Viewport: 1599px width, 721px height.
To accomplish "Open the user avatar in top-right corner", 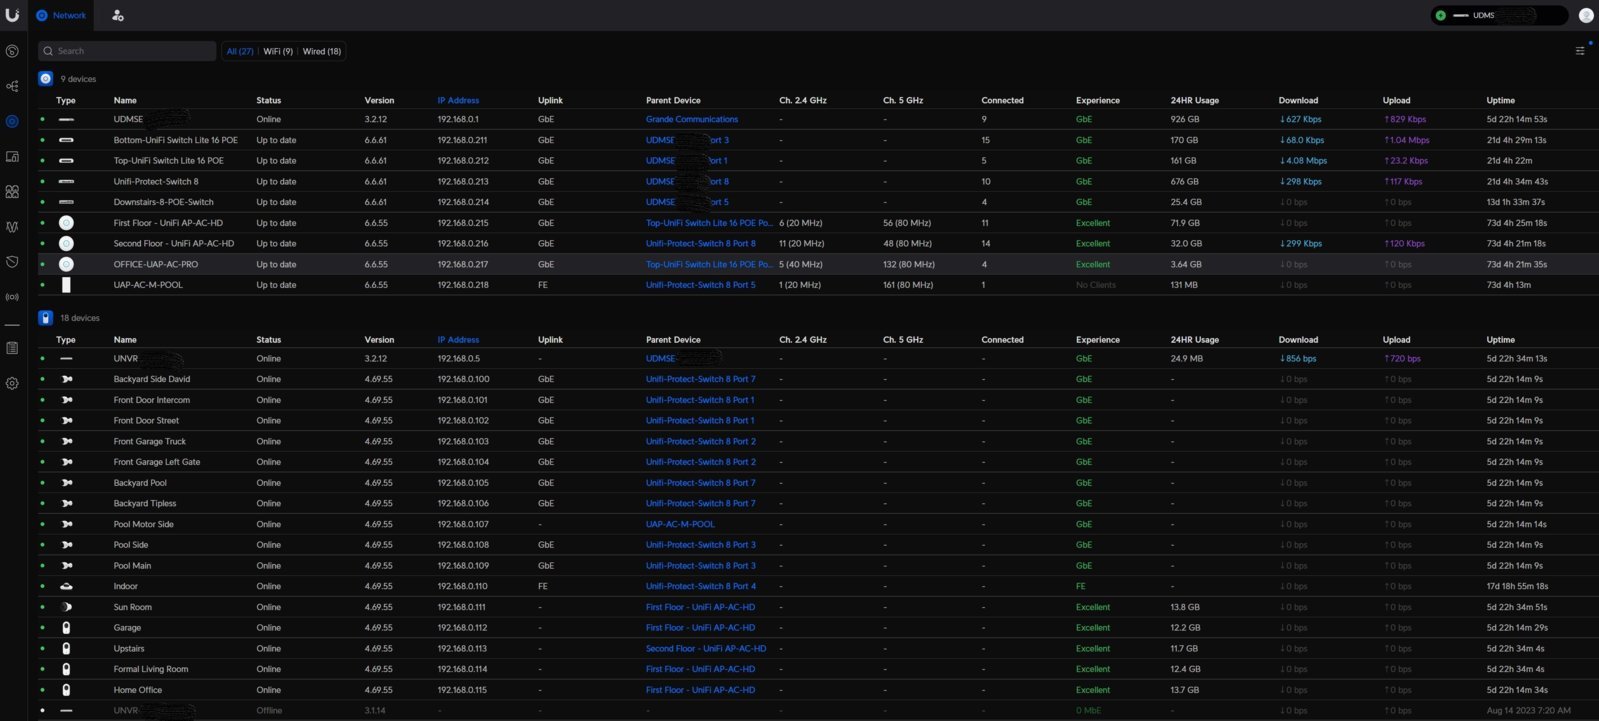I will pos(1586,15).
